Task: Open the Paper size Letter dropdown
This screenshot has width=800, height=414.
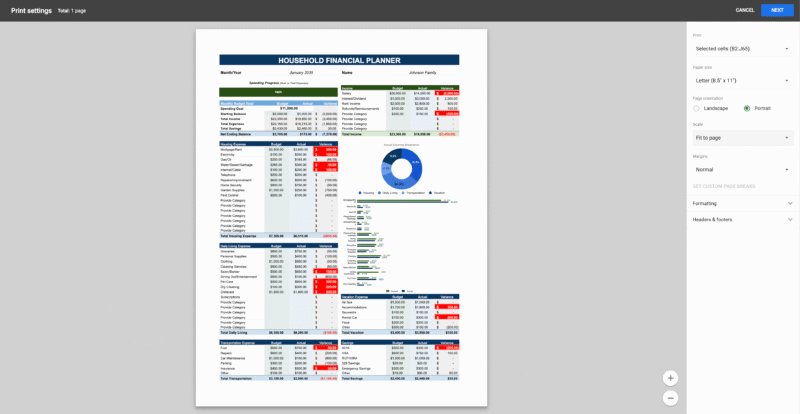Action: click(x=742, y=81)
